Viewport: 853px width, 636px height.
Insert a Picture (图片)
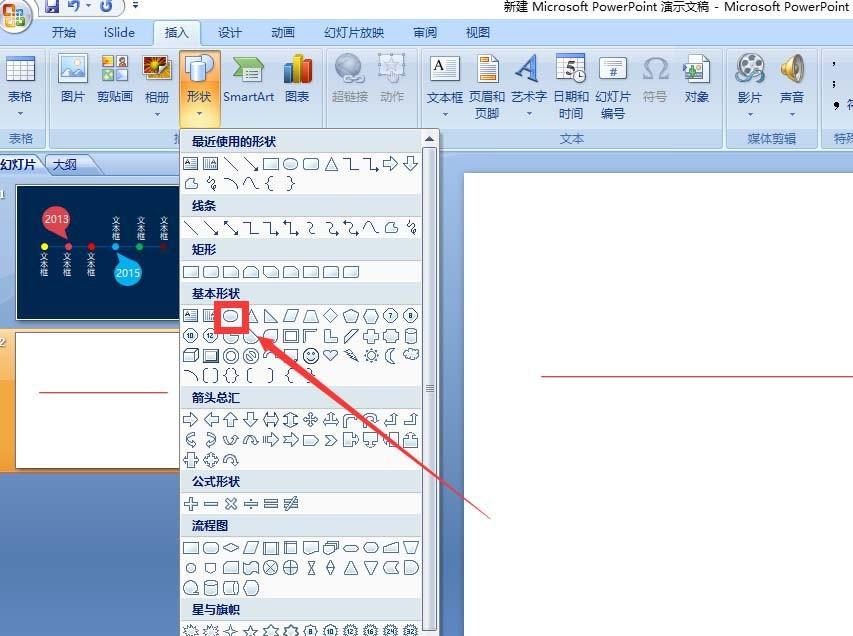coord(72,80)
